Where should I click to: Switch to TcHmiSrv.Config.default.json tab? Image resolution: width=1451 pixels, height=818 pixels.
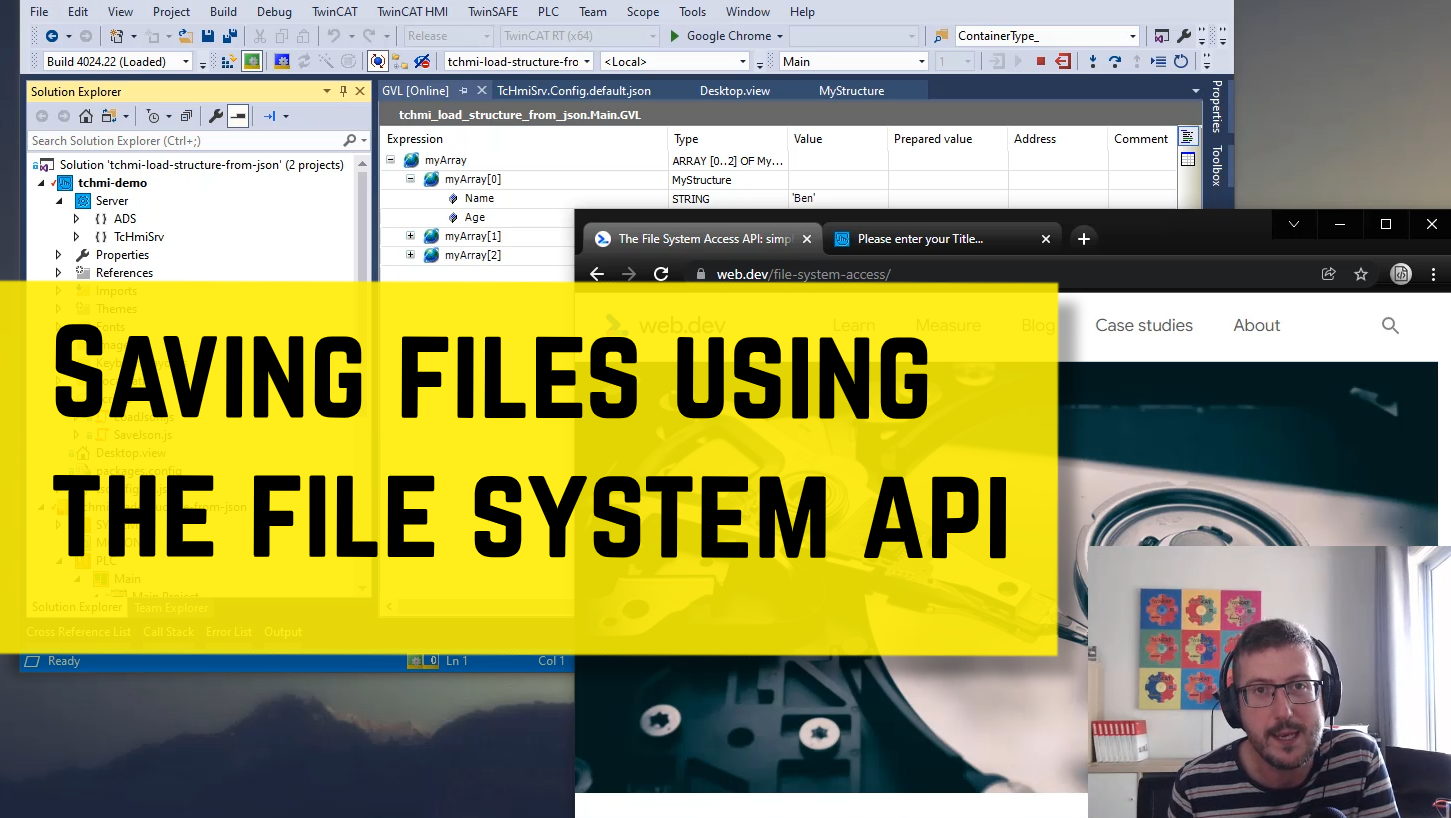[x=574, y=91]
